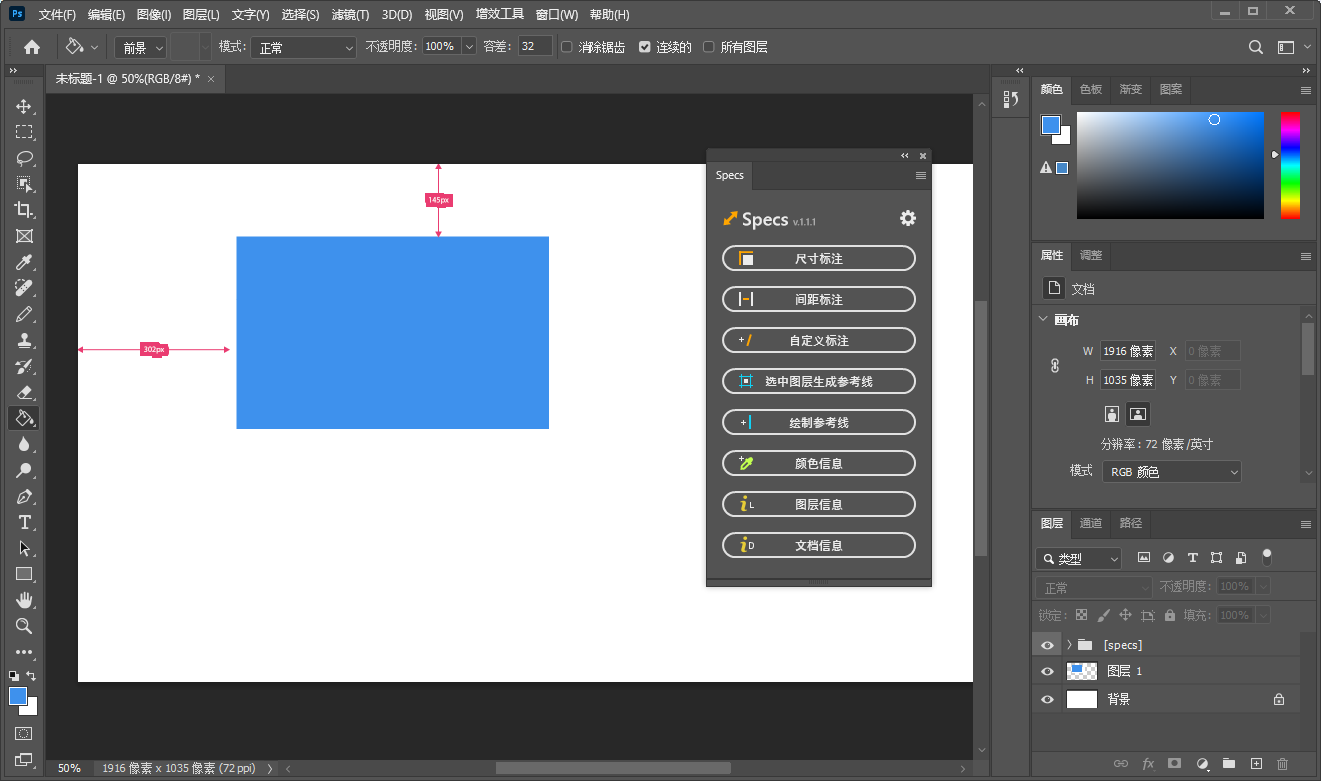
Task: Hide the [specs] group layer
Action: (1047, 645)
